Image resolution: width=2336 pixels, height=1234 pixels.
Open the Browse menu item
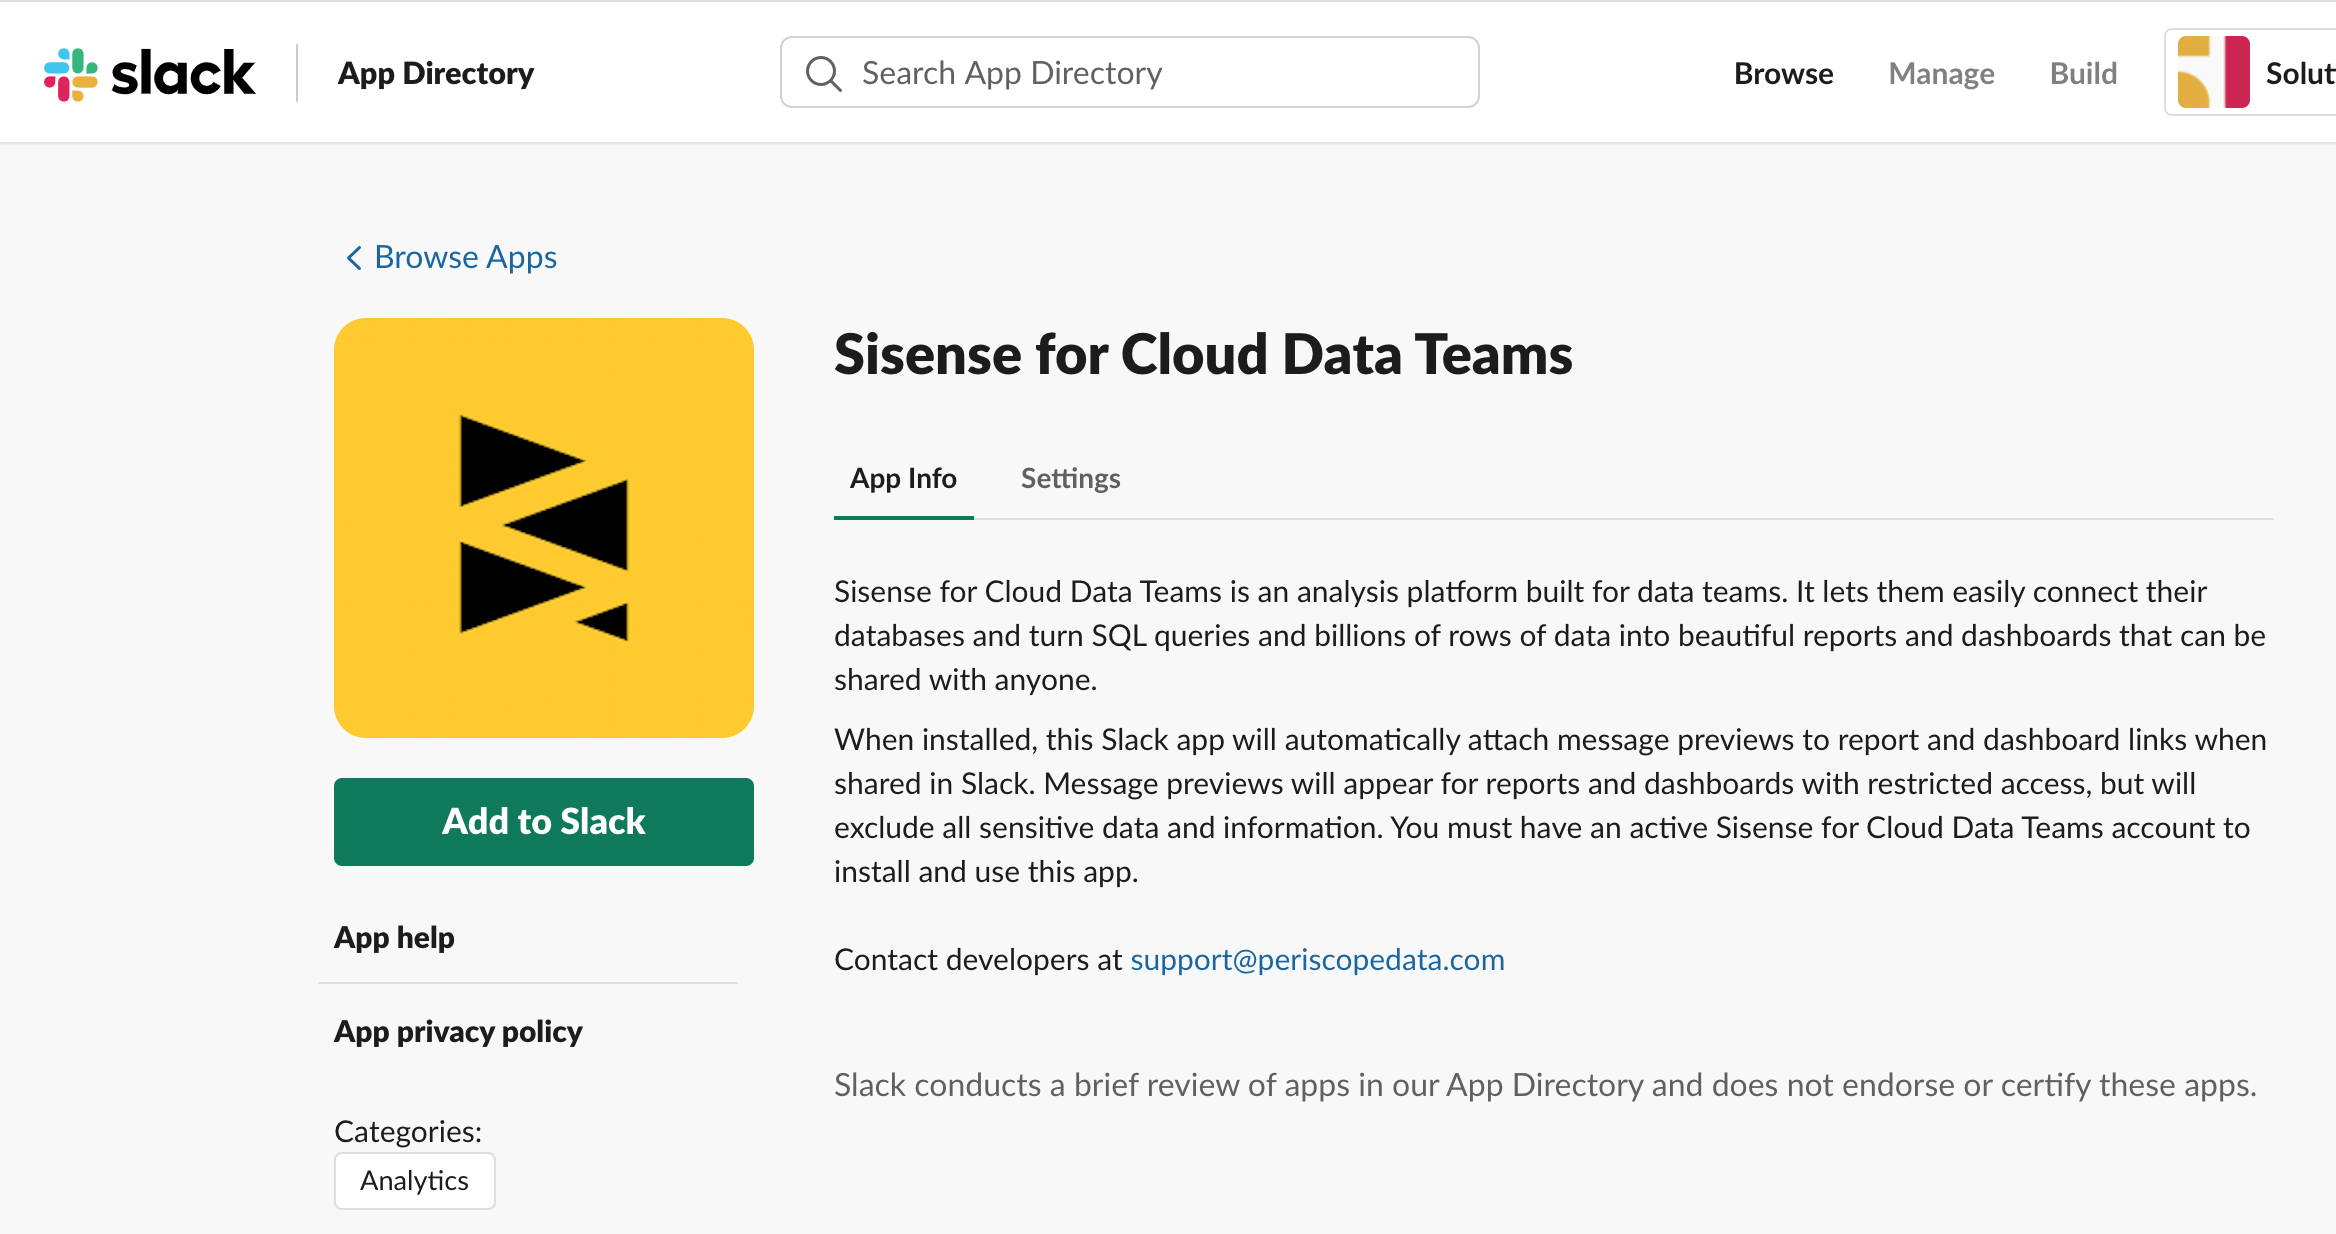tap(1783, 73)
